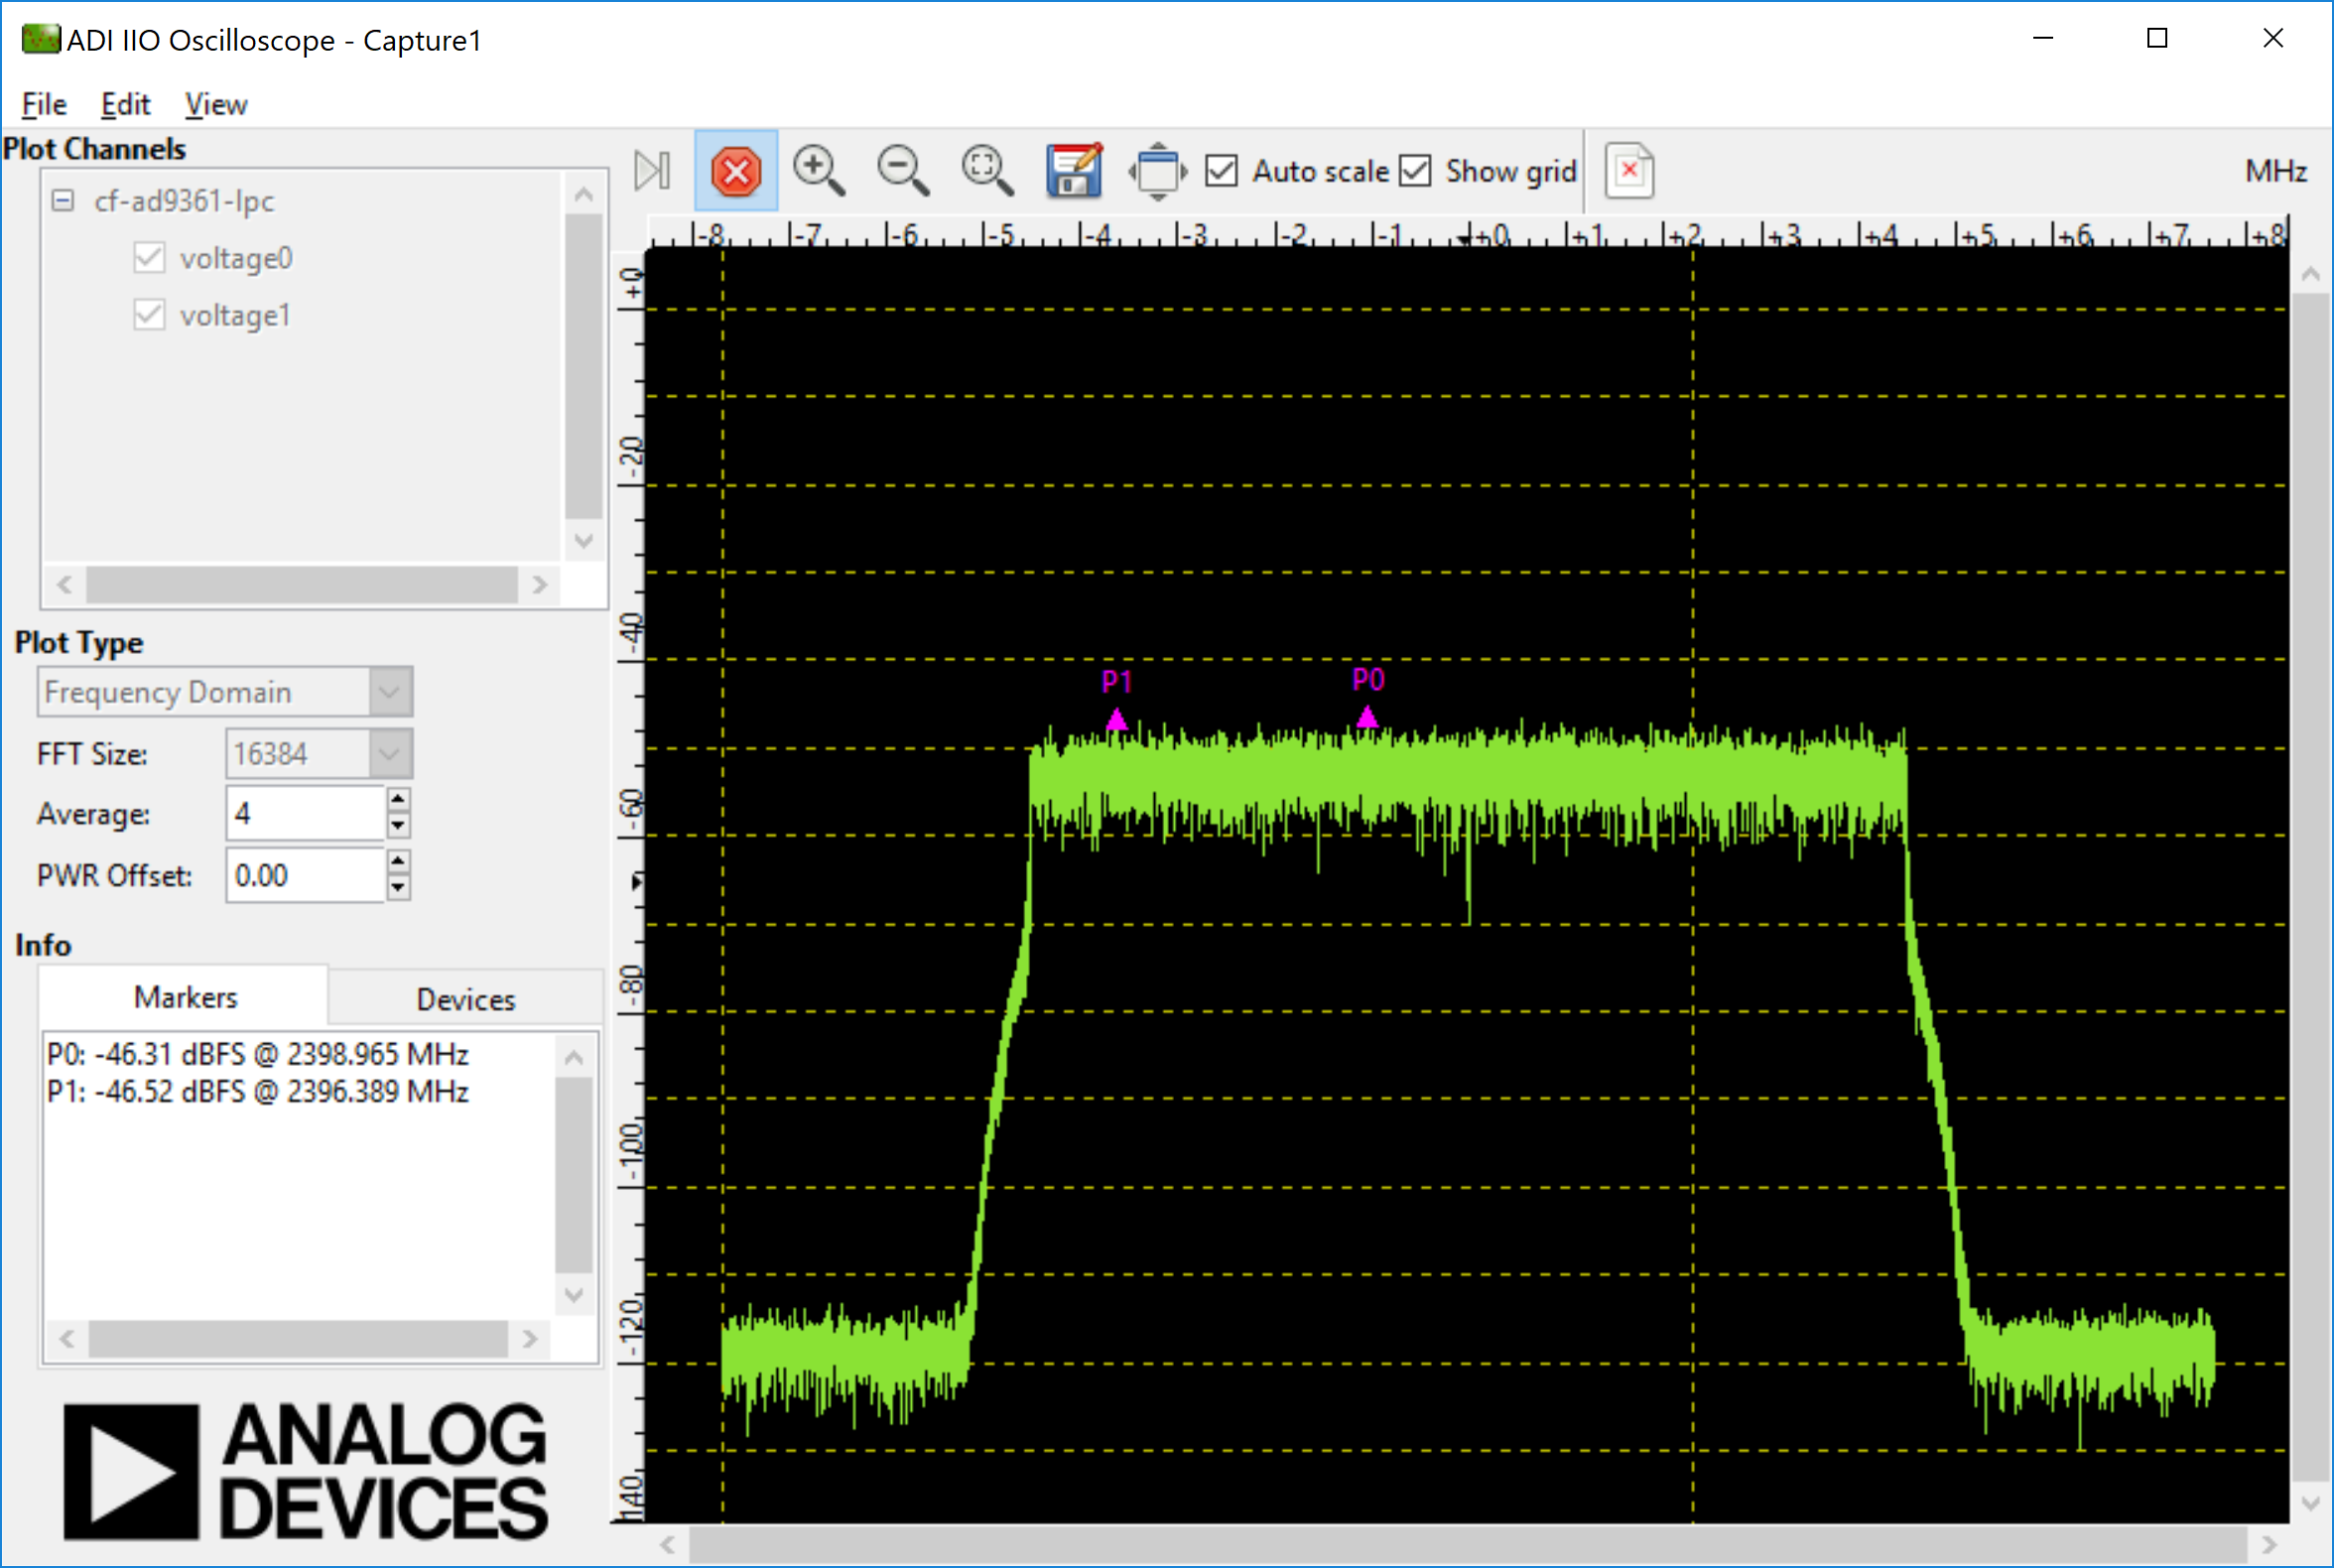Disable the Auto scale checkbox
The width and height of the screenshot is (2334, 1568).
pyautogui.click(x=1221, y=171)
